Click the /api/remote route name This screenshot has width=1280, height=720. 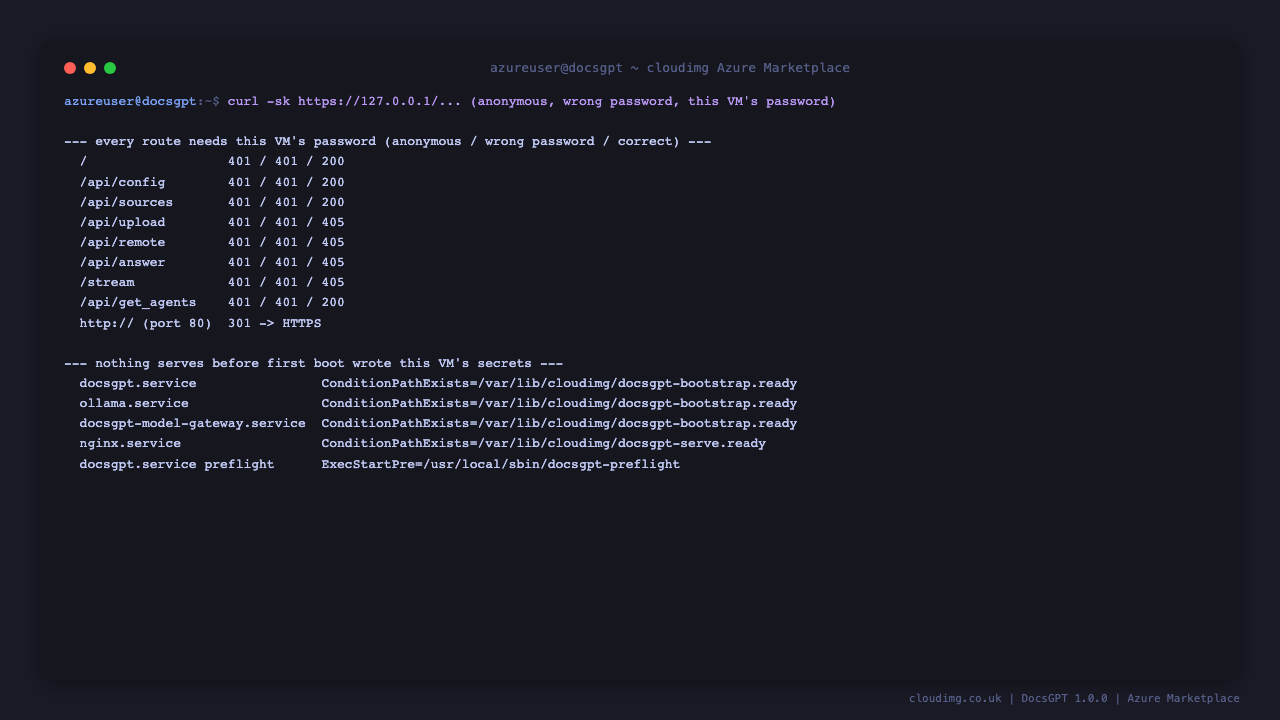(123, 242)
